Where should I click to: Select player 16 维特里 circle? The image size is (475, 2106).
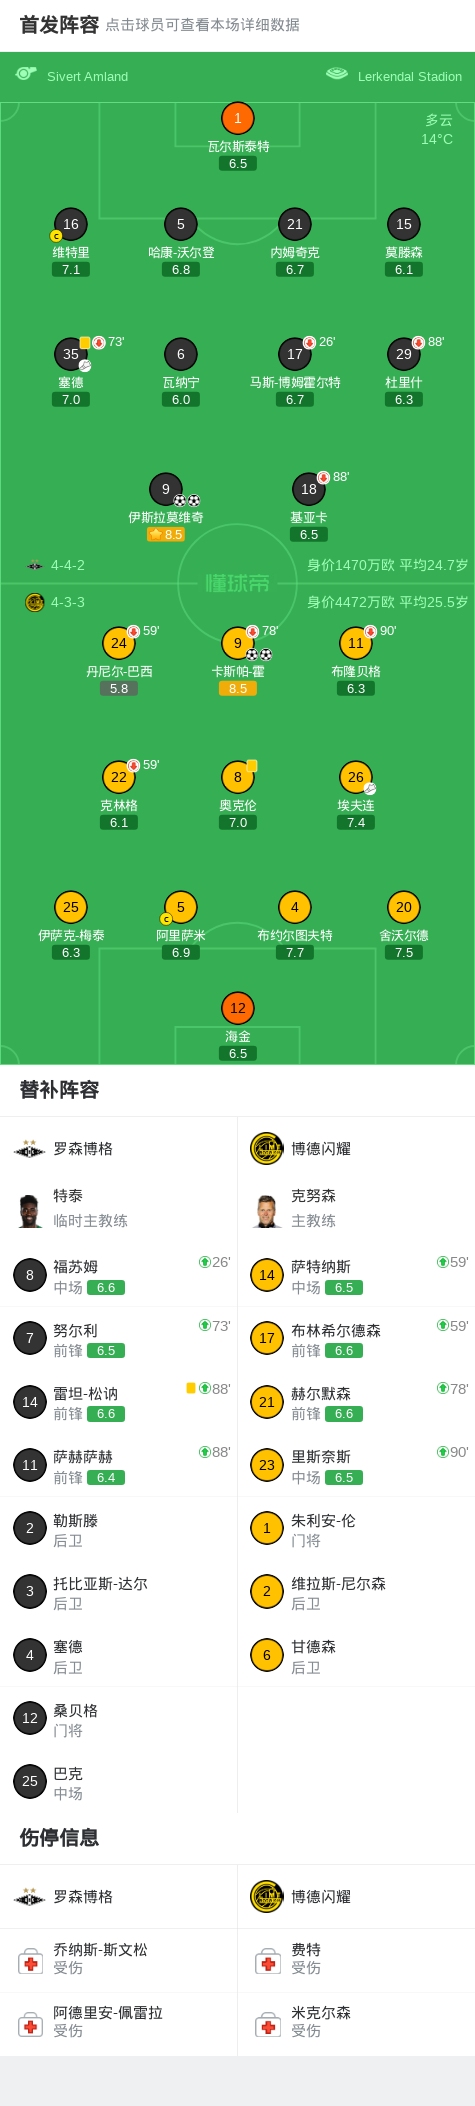[x=71, y=225]
